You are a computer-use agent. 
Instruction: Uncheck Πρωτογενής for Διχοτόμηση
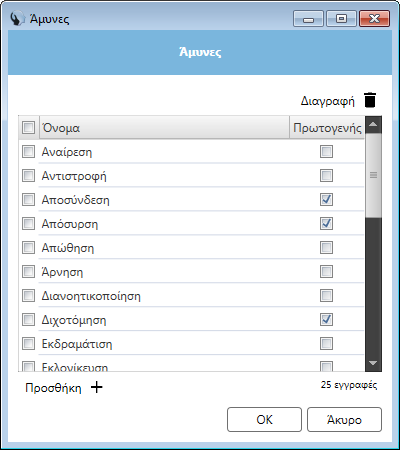[x=326, y=320]
